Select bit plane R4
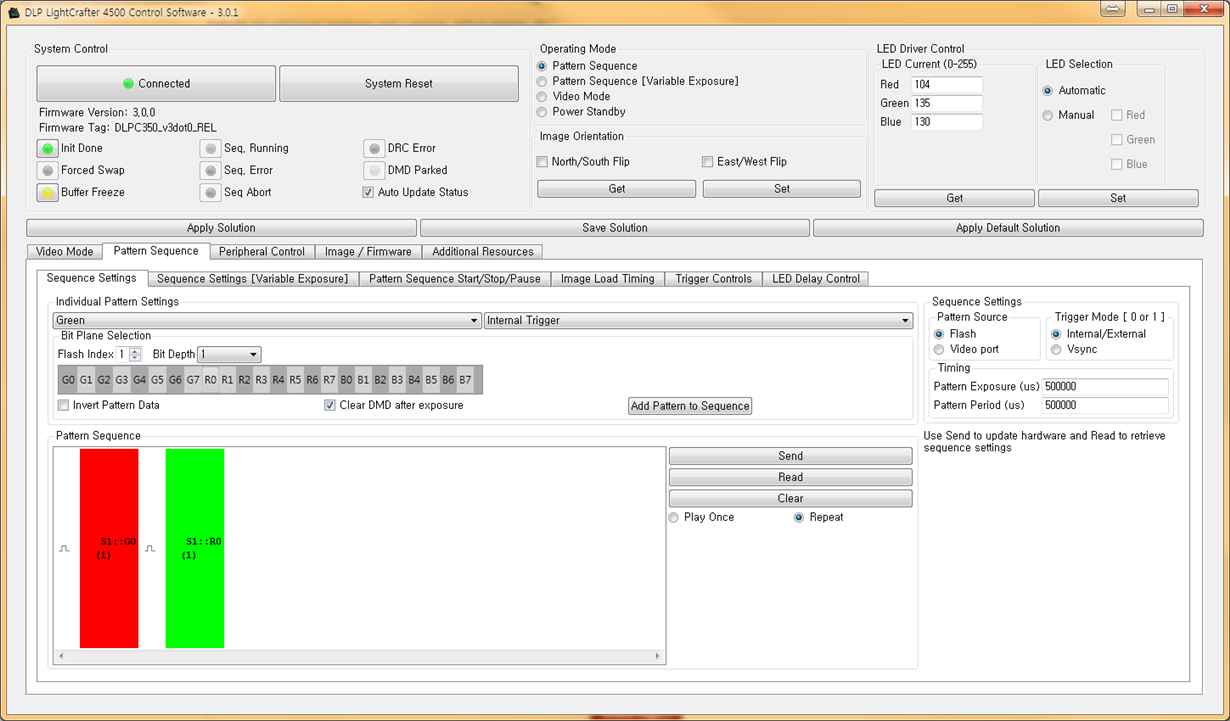The width and height of the screenshot is (1230, 721). 278,380
